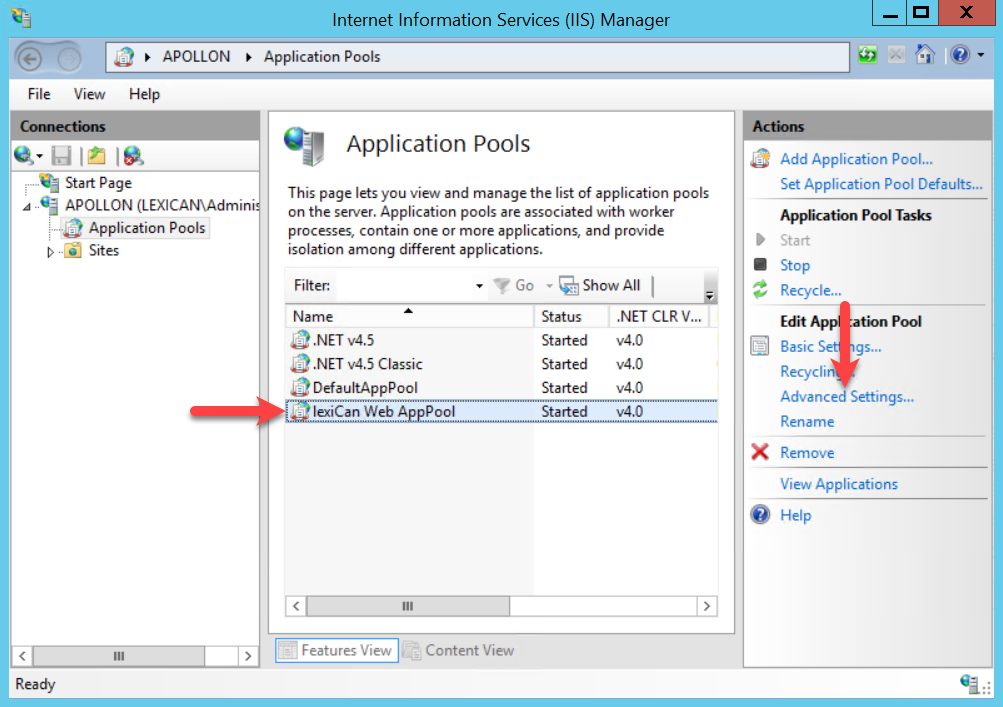Click Add Application Pool link
The image size is (1003, 707).
856,159
